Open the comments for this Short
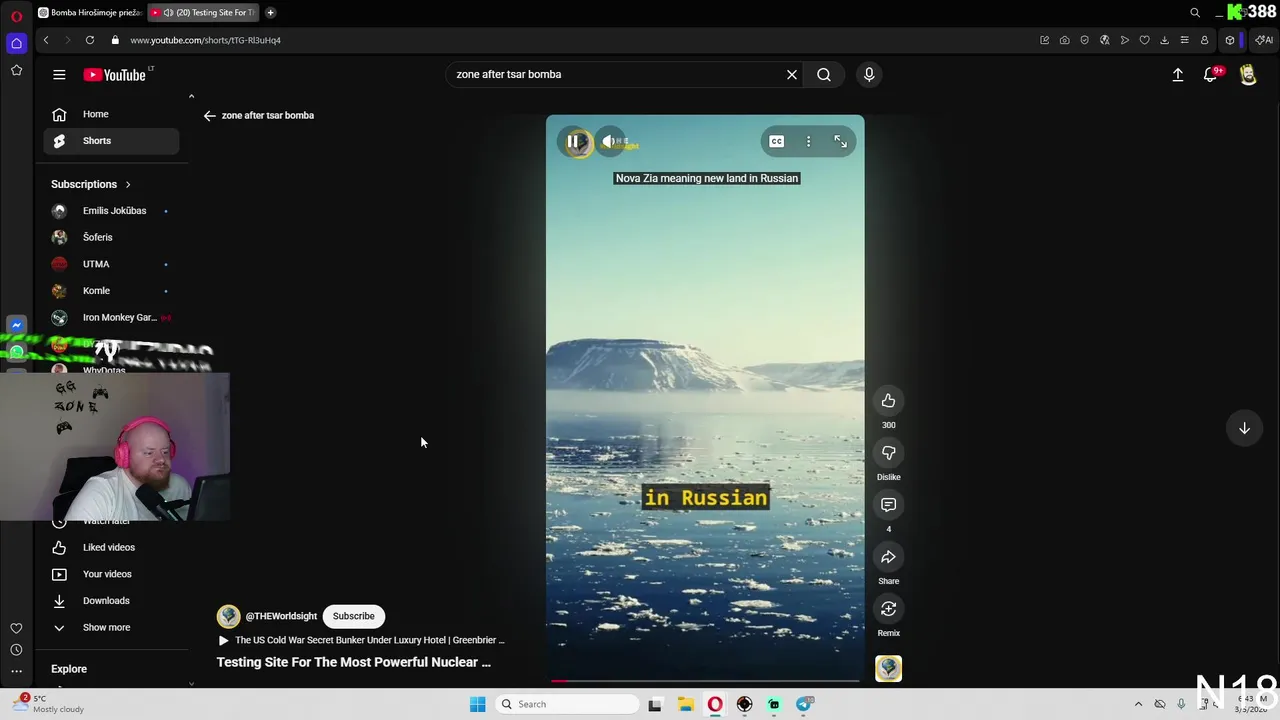Screen dimensions: 1280x720 [888, 505]
